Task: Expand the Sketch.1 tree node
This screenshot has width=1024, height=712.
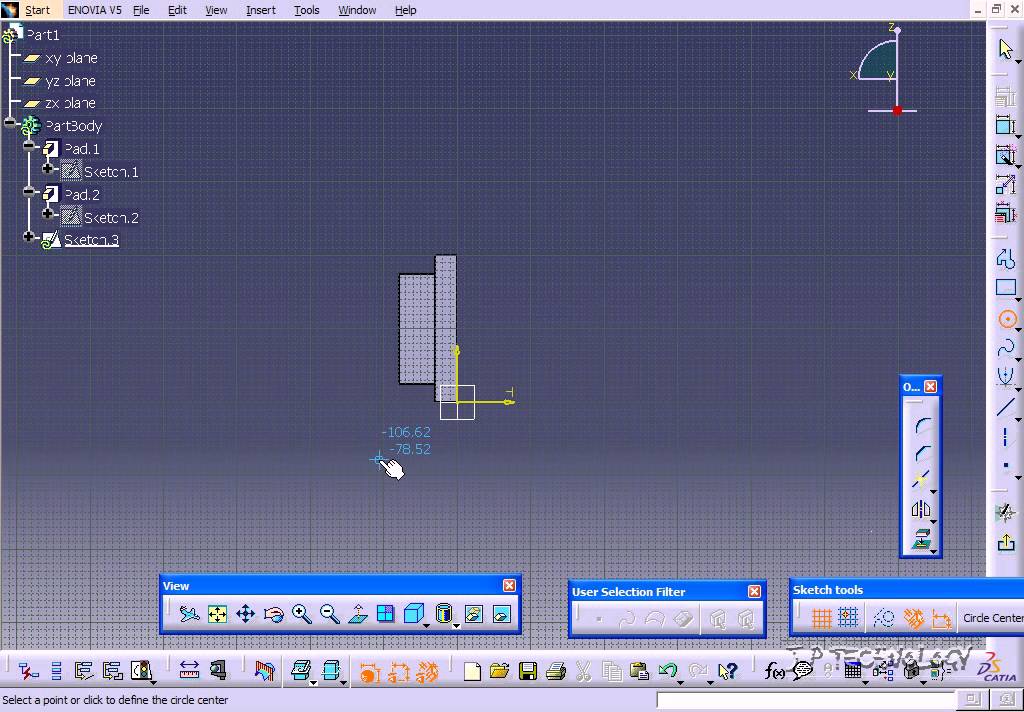Action: pyautogui.click(x=48, y=169)
